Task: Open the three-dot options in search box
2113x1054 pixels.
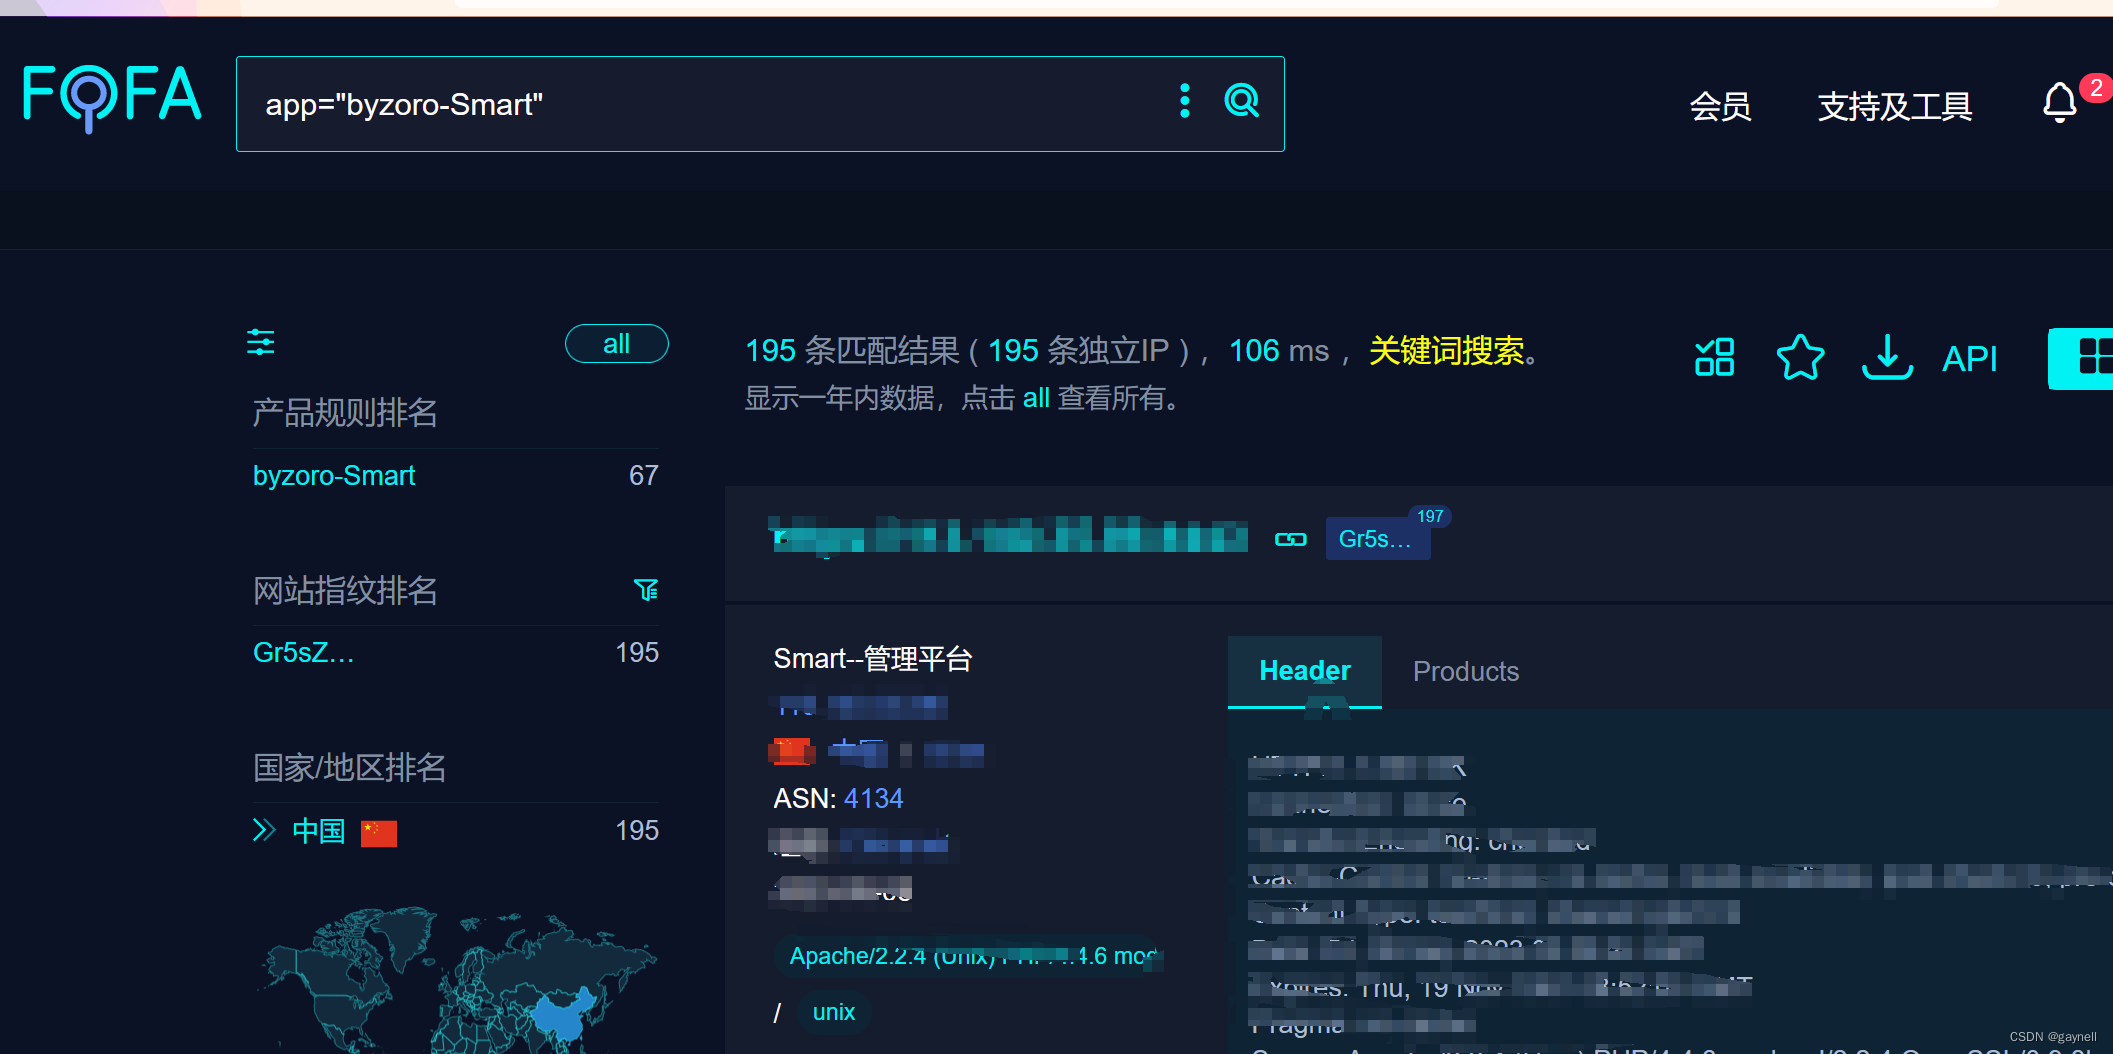Action: pos(1185,101)
